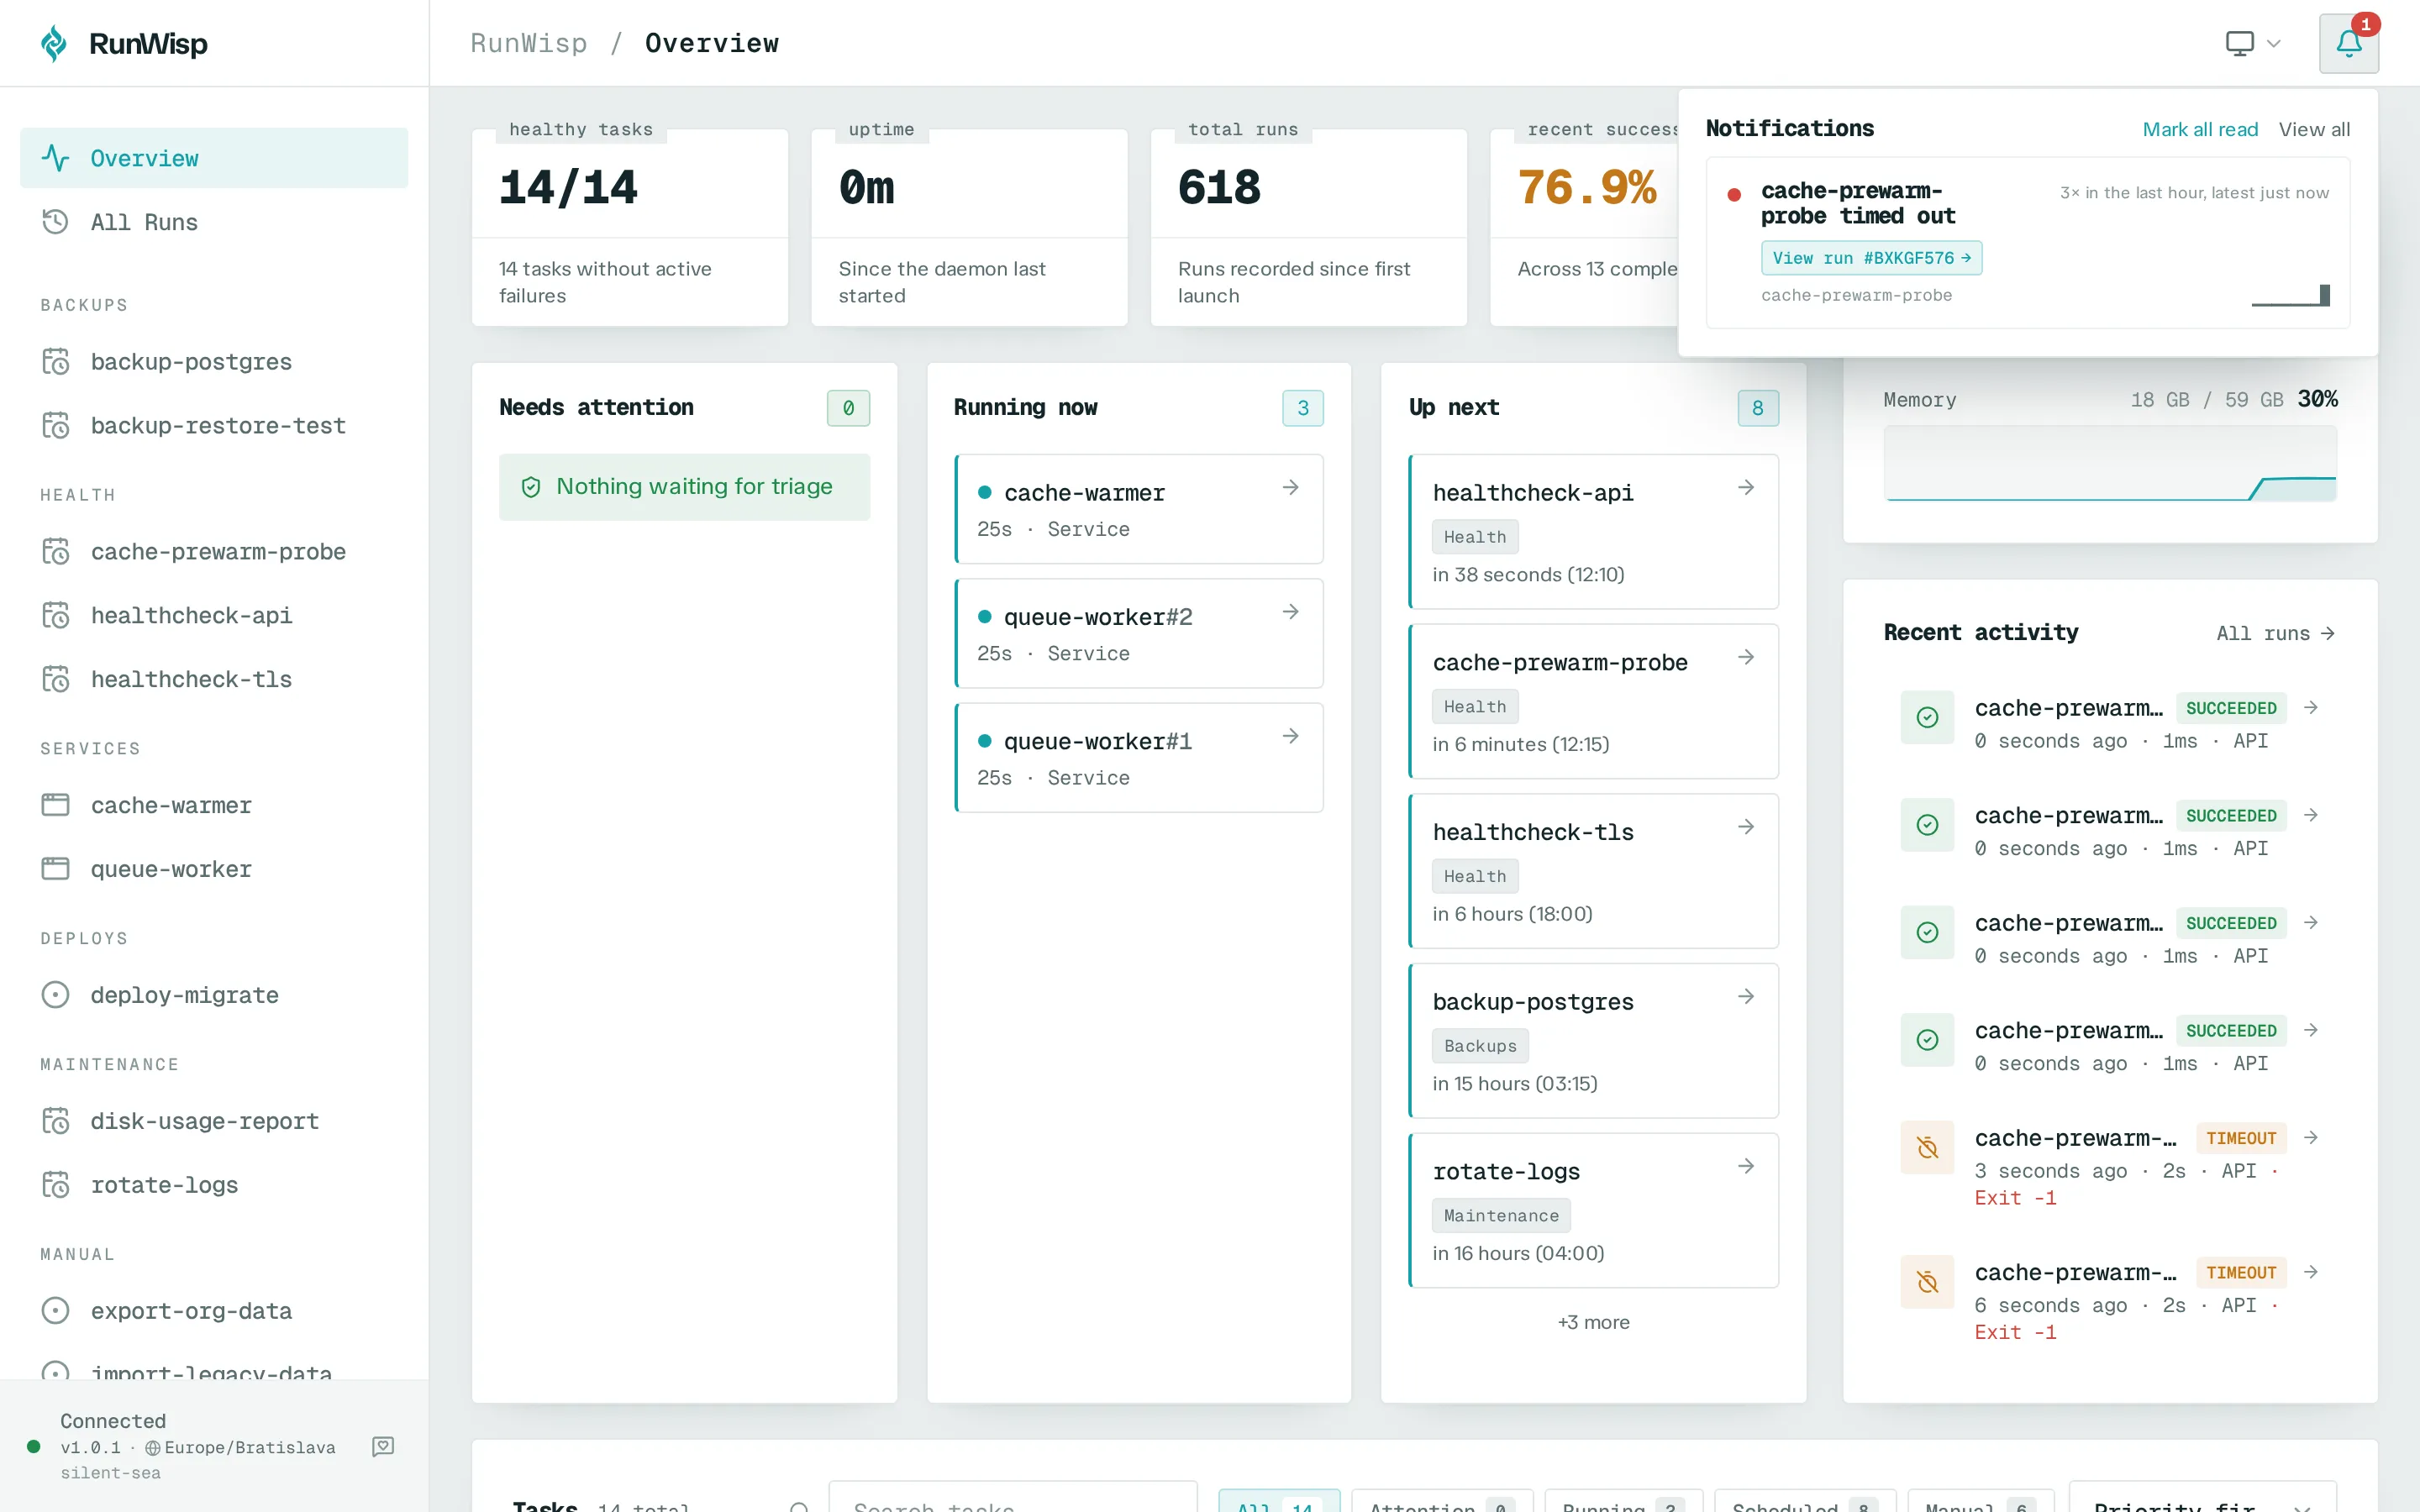Open the notifications bell icon
Screen dimensions: 2420x1512
tap(2348, 43)
